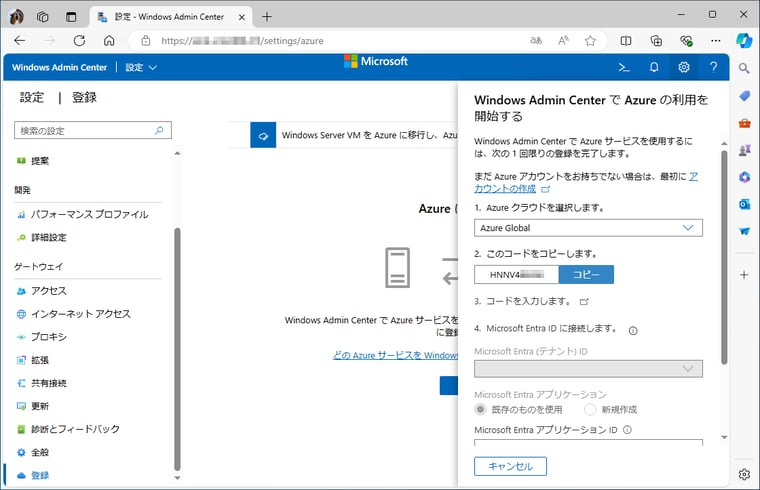Open the Outlook sidebar icon
The image size is (760, 490).
click(744, 204)
